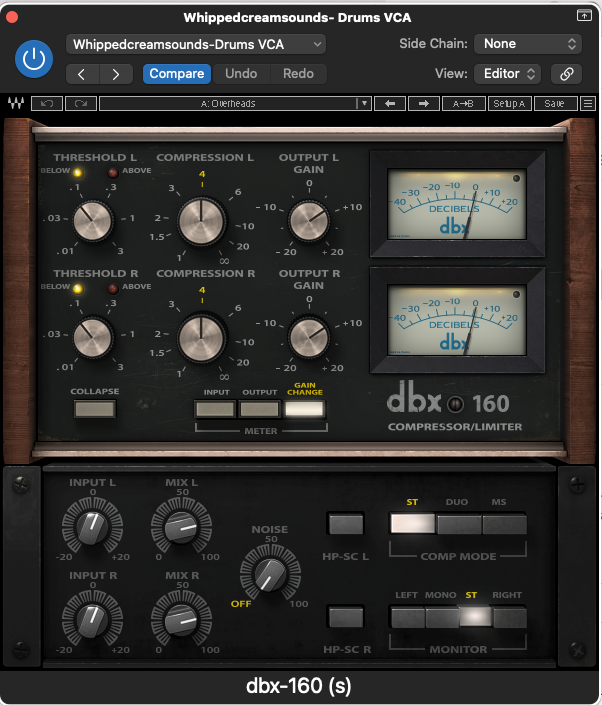Viewport: 602px width, 705px height.
Task: Load previous Waves preset with left arrow
Action: (390, 104)
